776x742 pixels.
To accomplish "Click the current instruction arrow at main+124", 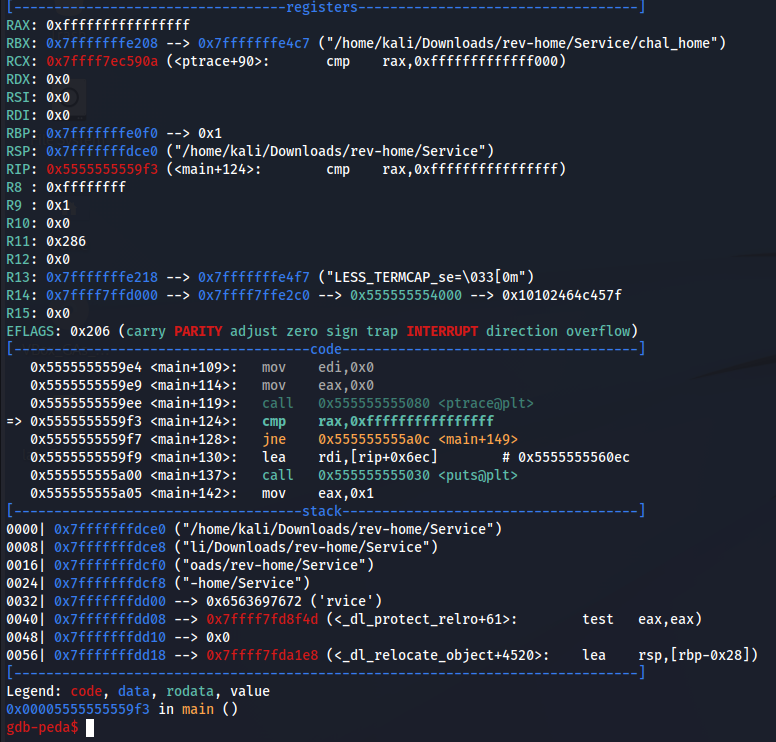I will pyautogui.click(x=14, y=421).
